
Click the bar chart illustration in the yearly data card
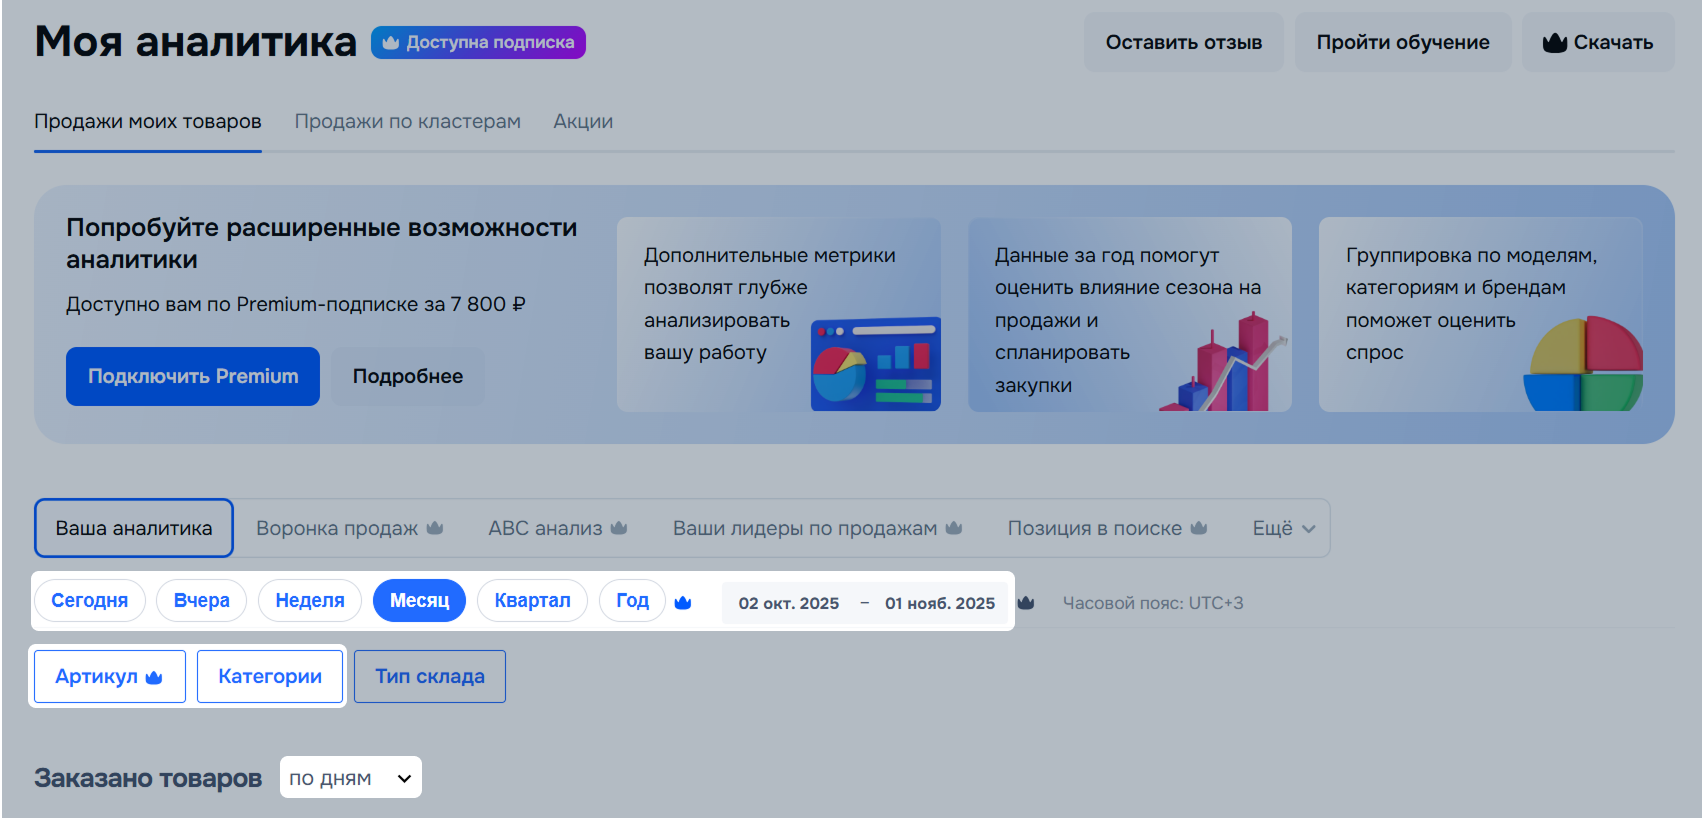coord(1225,365)
